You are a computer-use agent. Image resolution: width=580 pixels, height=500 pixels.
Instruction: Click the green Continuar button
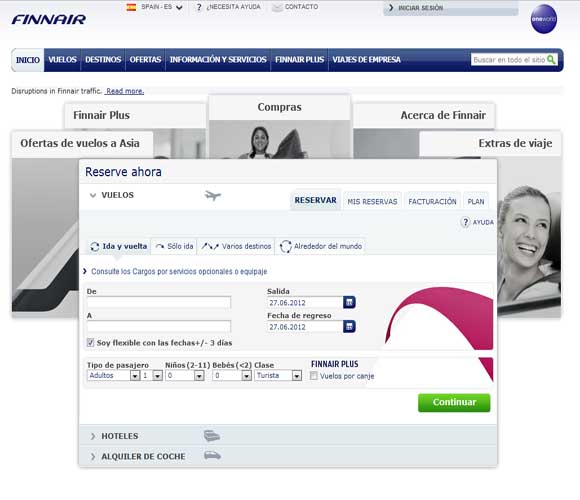pyautogui.click(x=454, y=402)
